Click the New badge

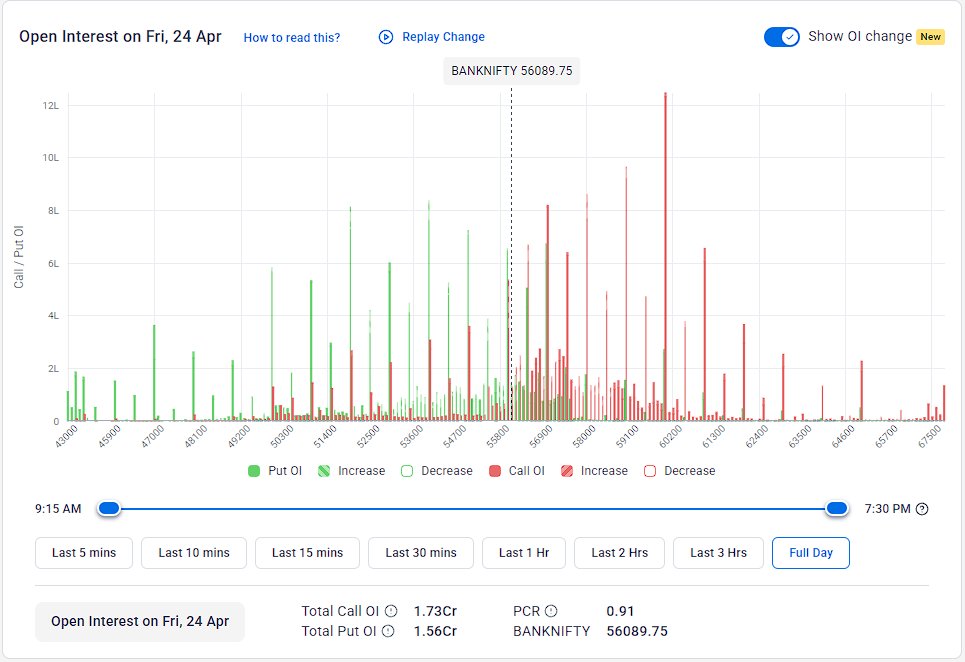931,37
